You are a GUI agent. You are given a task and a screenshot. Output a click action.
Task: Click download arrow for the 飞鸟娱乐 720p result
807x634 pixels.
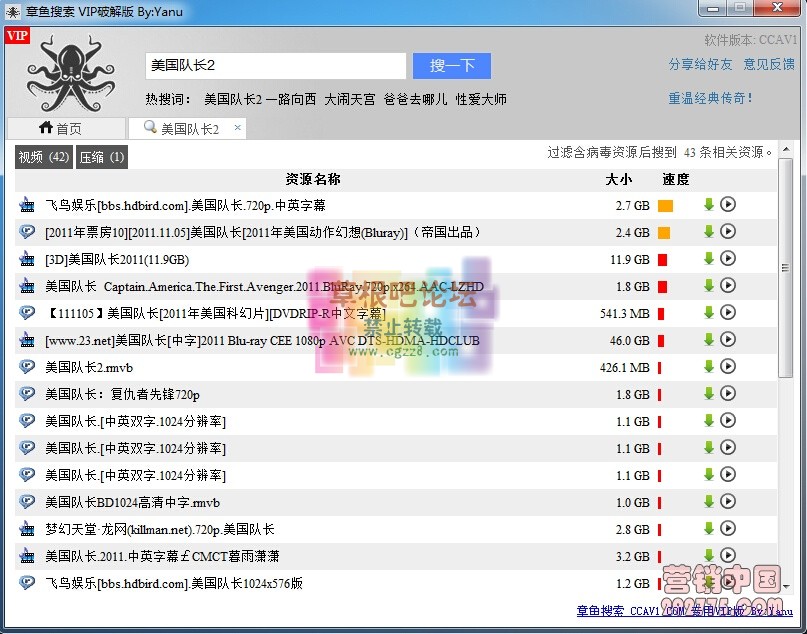click(x=709, y=205)
